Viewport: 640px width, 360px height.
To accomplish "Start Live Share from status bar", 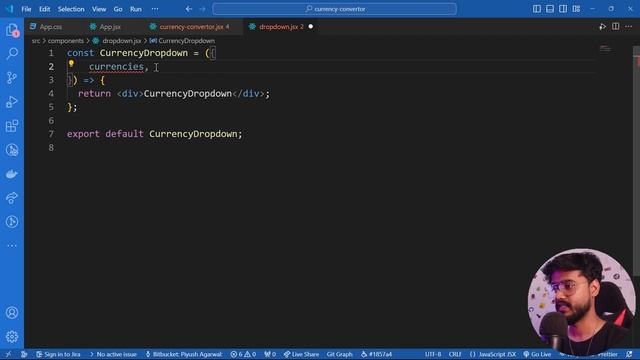I will (x=301, y=354).
